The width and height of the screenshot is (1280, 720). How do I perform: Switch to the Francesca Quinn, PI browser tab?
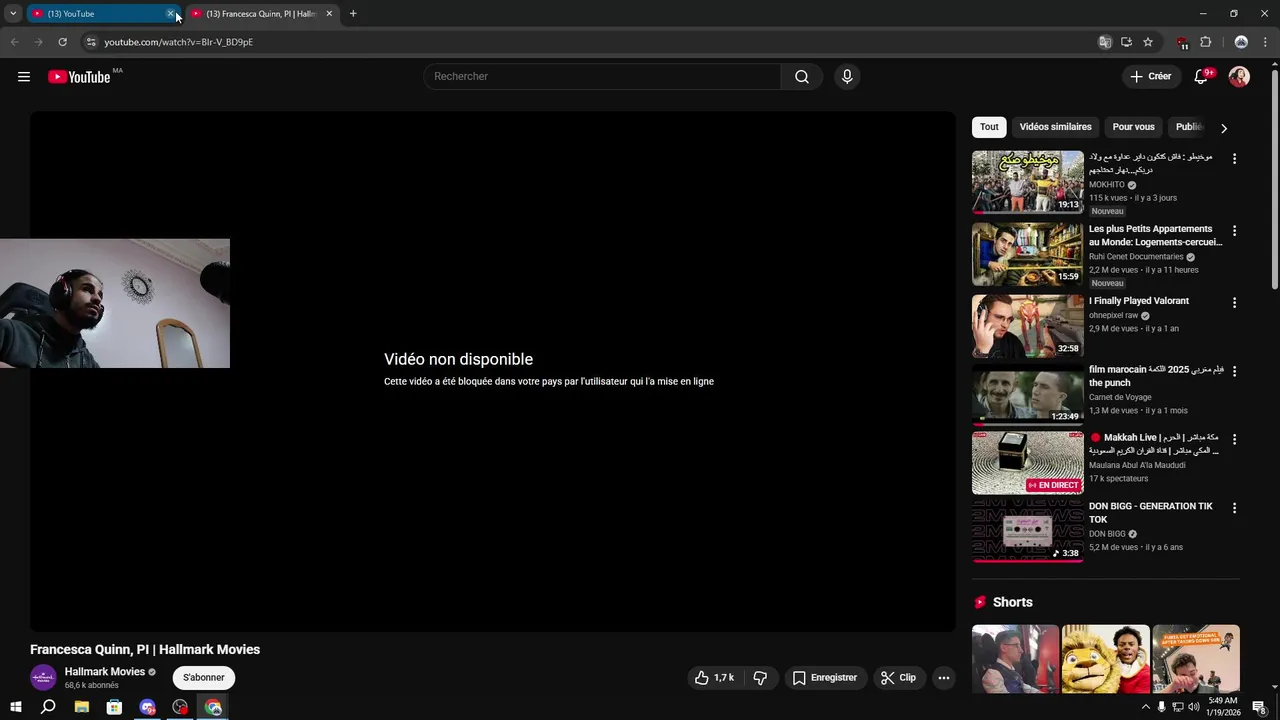262,14
